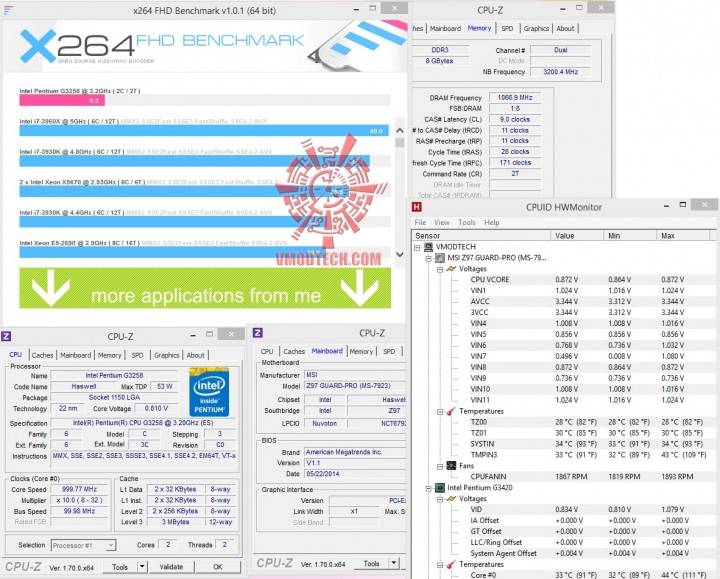This screenshot has height=579, width=720.
Task: Select Mainboard tab in CPU-Z Memory window
Action: 445,28
